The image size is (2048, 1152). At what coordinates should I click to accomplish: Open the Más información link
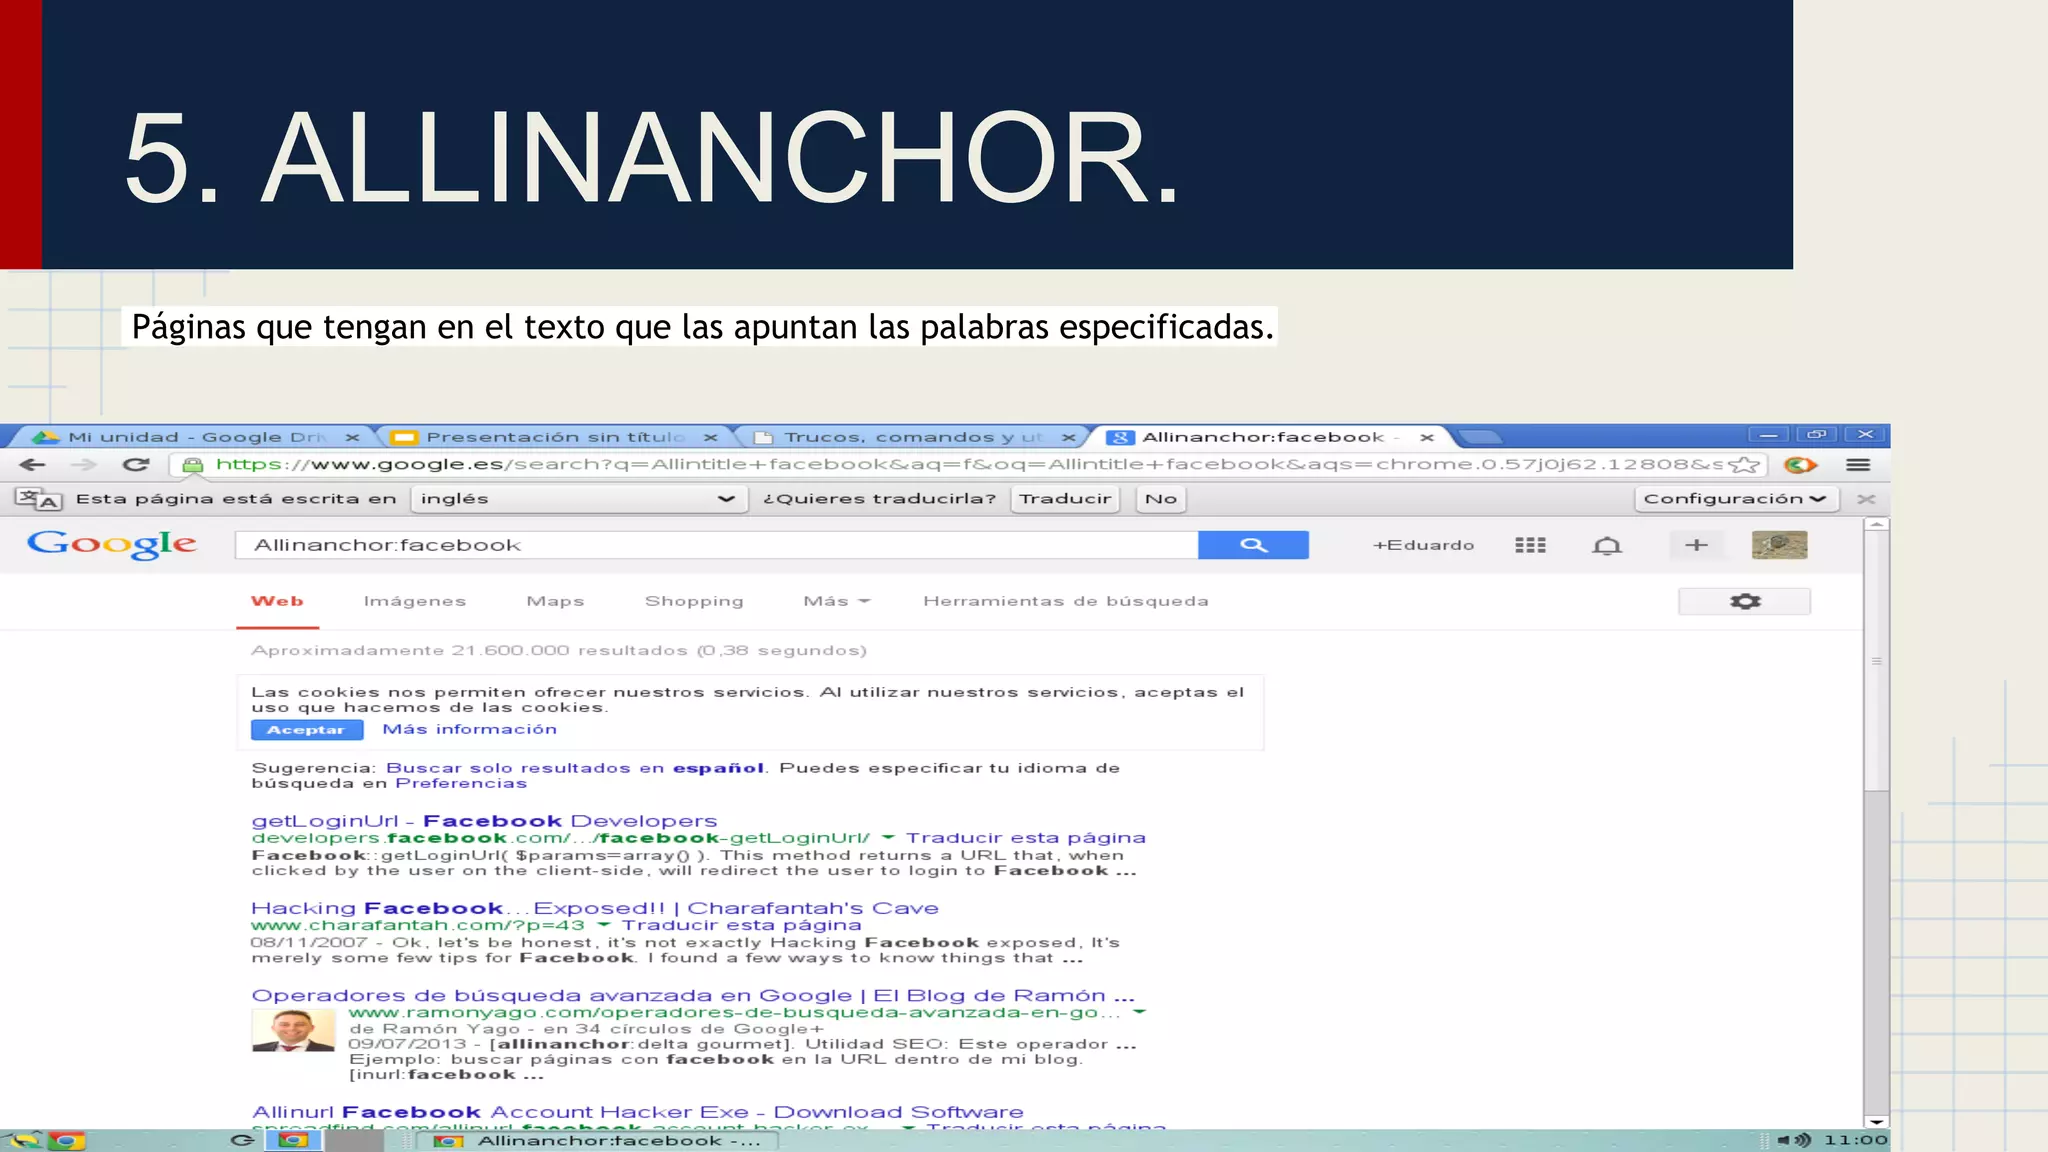tap(469, 729)
